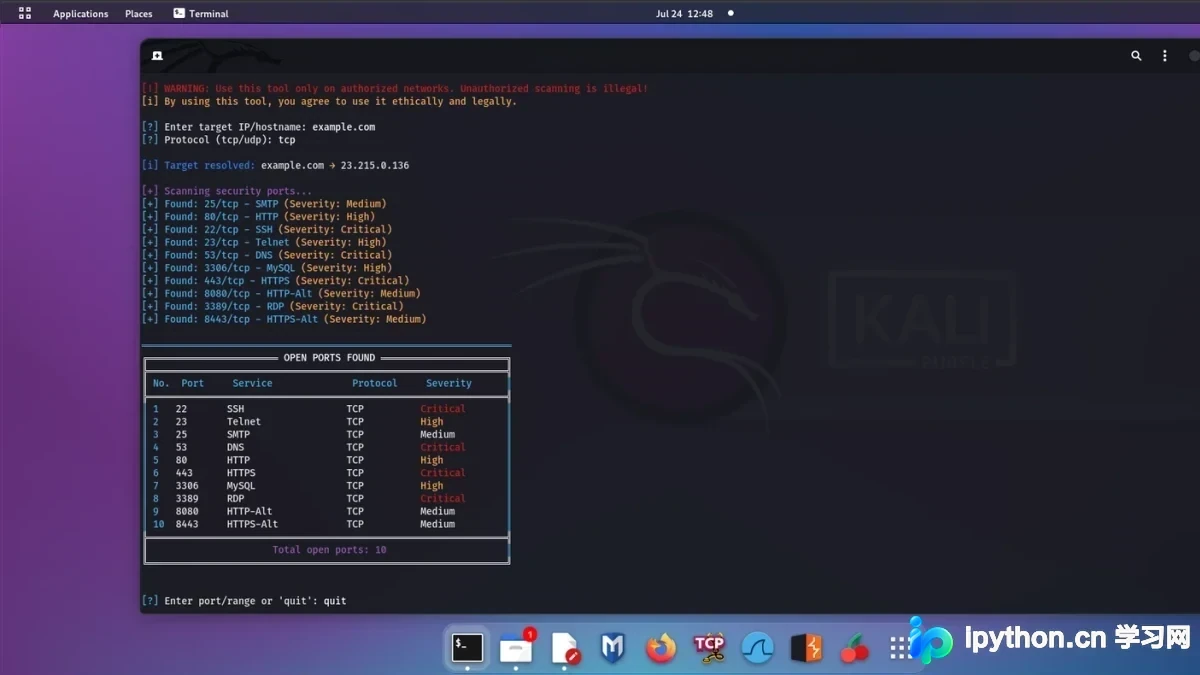Viewport: 1200px width, 675px height.
Task: Click the Severity column header in the table
Action: tap(449, 383)
